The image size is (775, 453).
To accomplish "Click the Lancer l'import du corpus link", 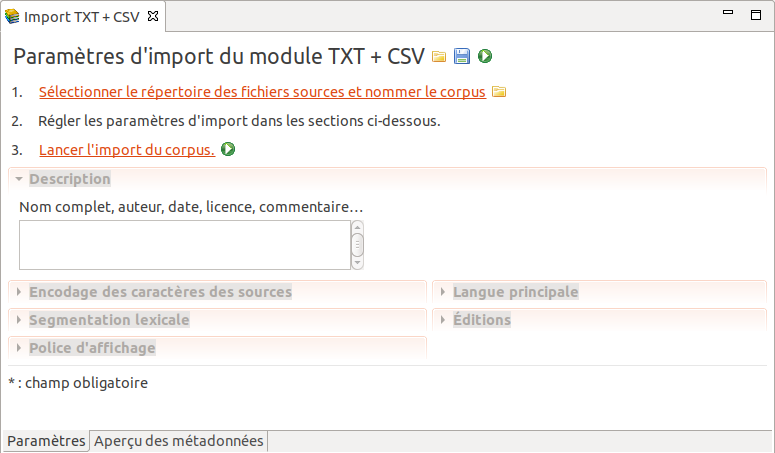I will pyautogui.click(x=127, y=150).
